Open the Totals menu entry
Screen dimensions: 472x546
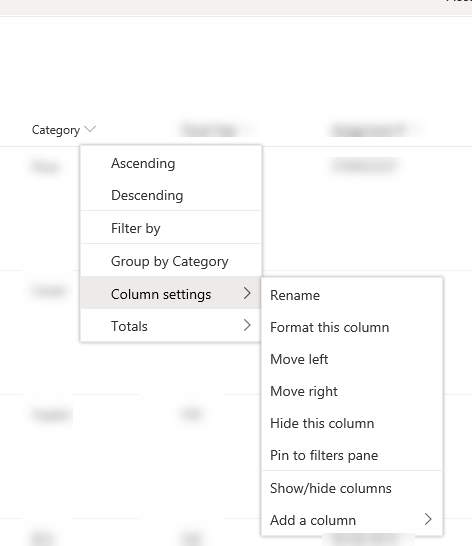pos(171,326)
